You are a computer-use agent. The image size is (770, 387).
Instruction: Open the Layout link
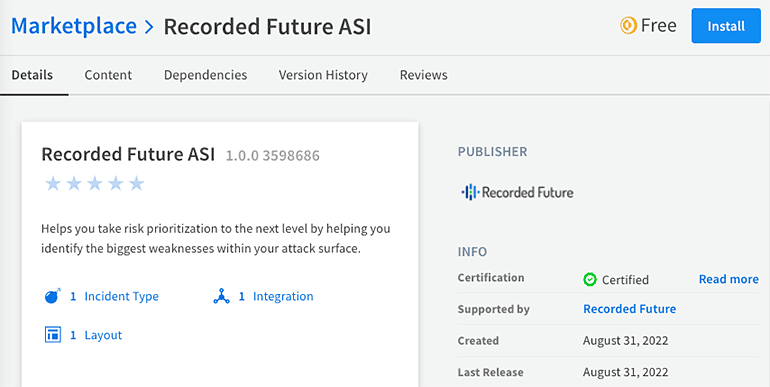tap(103, 335)
